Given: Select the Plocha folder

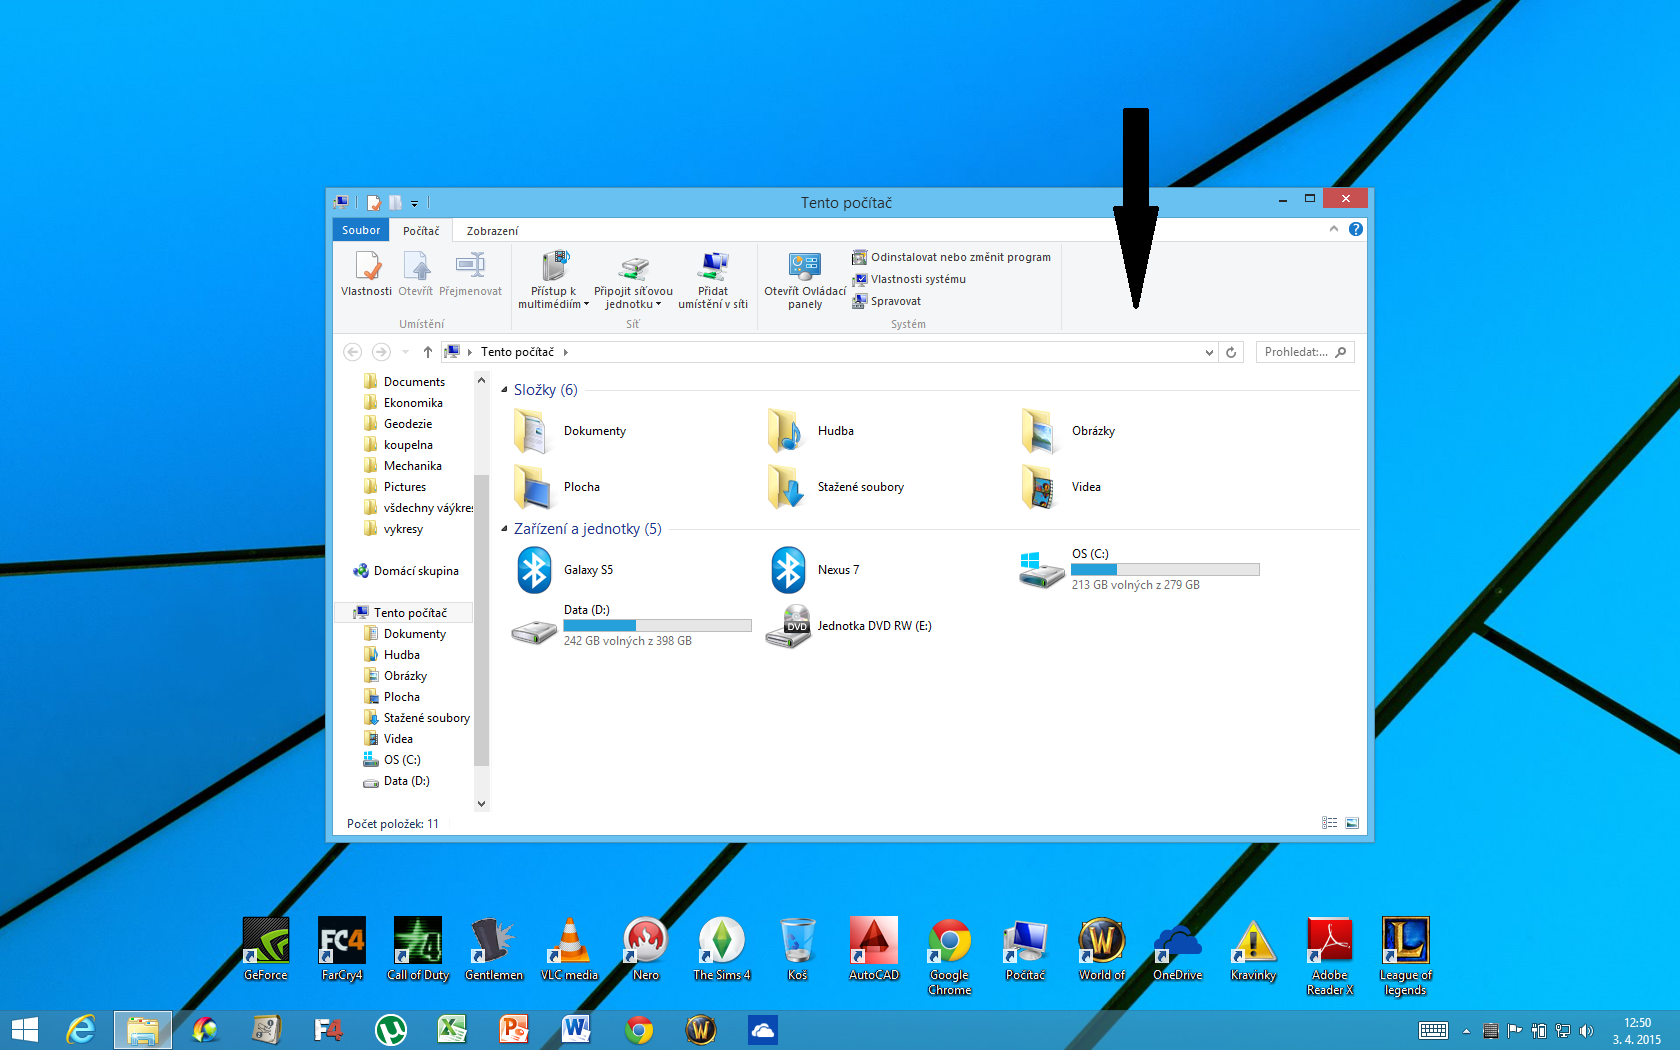Looking at the screenshot, I should click(558, 487).
